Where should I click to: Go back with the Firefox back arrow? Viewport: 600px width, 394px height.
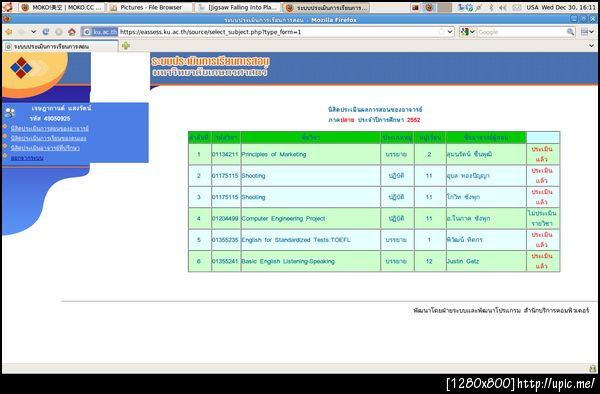tap(8, 32)
